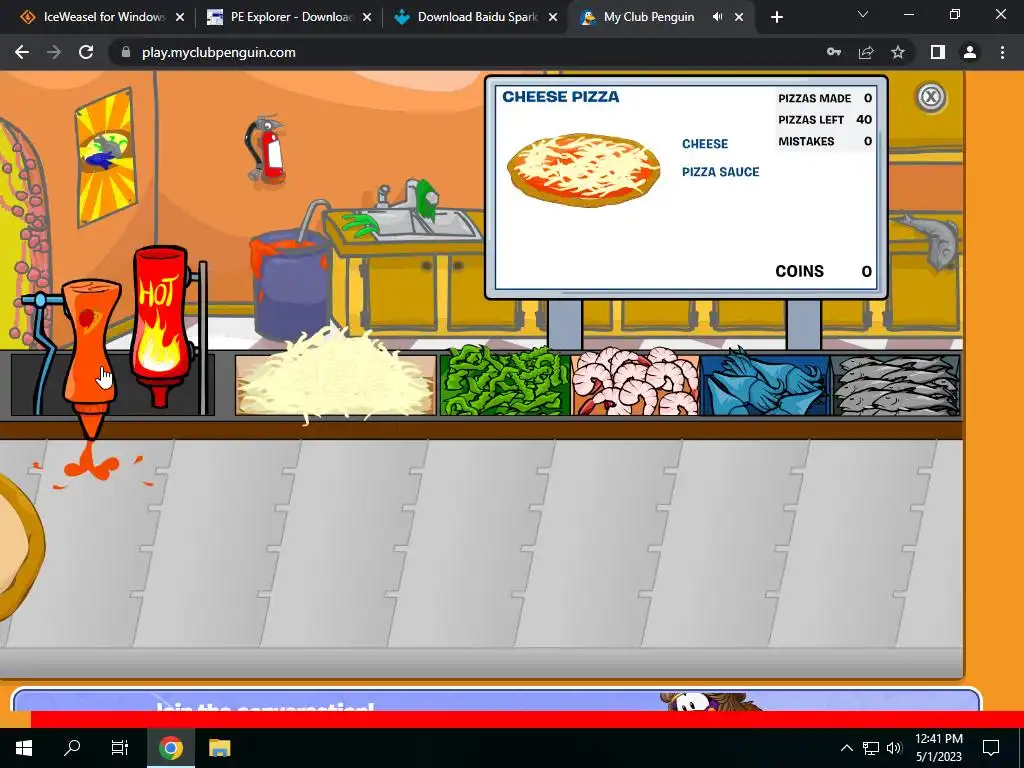
Task: Close the My Club Penguin tab
Action: click(x=739, y=17)
